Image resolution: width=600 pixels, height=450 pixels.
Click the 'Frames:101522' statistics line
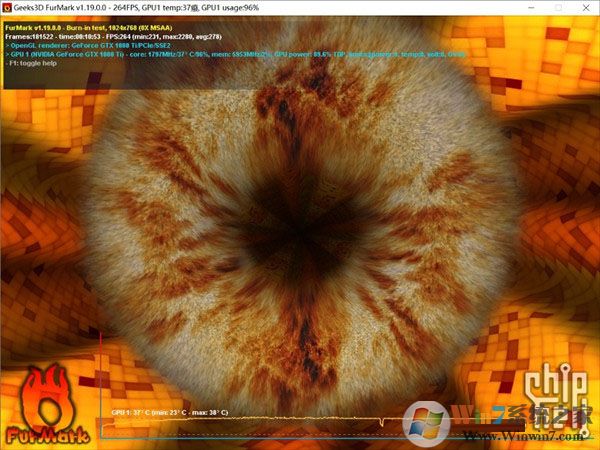point(113,37)
